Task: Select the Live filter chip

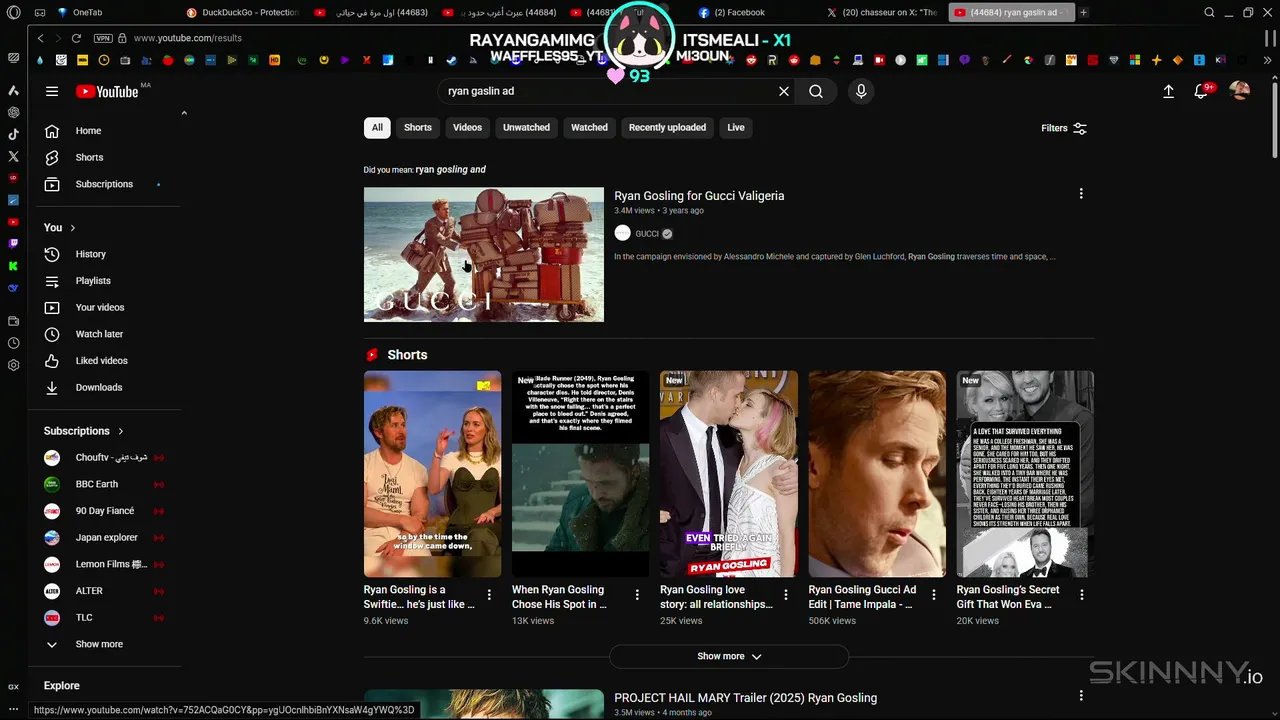Action: (x=736, y=128)
